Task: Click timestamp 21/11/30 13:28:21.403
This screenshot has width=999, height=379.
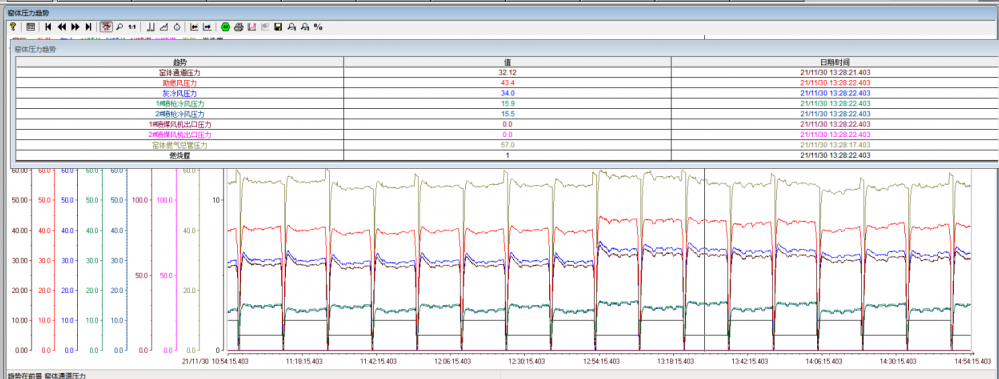Action: tap(835, 73)
